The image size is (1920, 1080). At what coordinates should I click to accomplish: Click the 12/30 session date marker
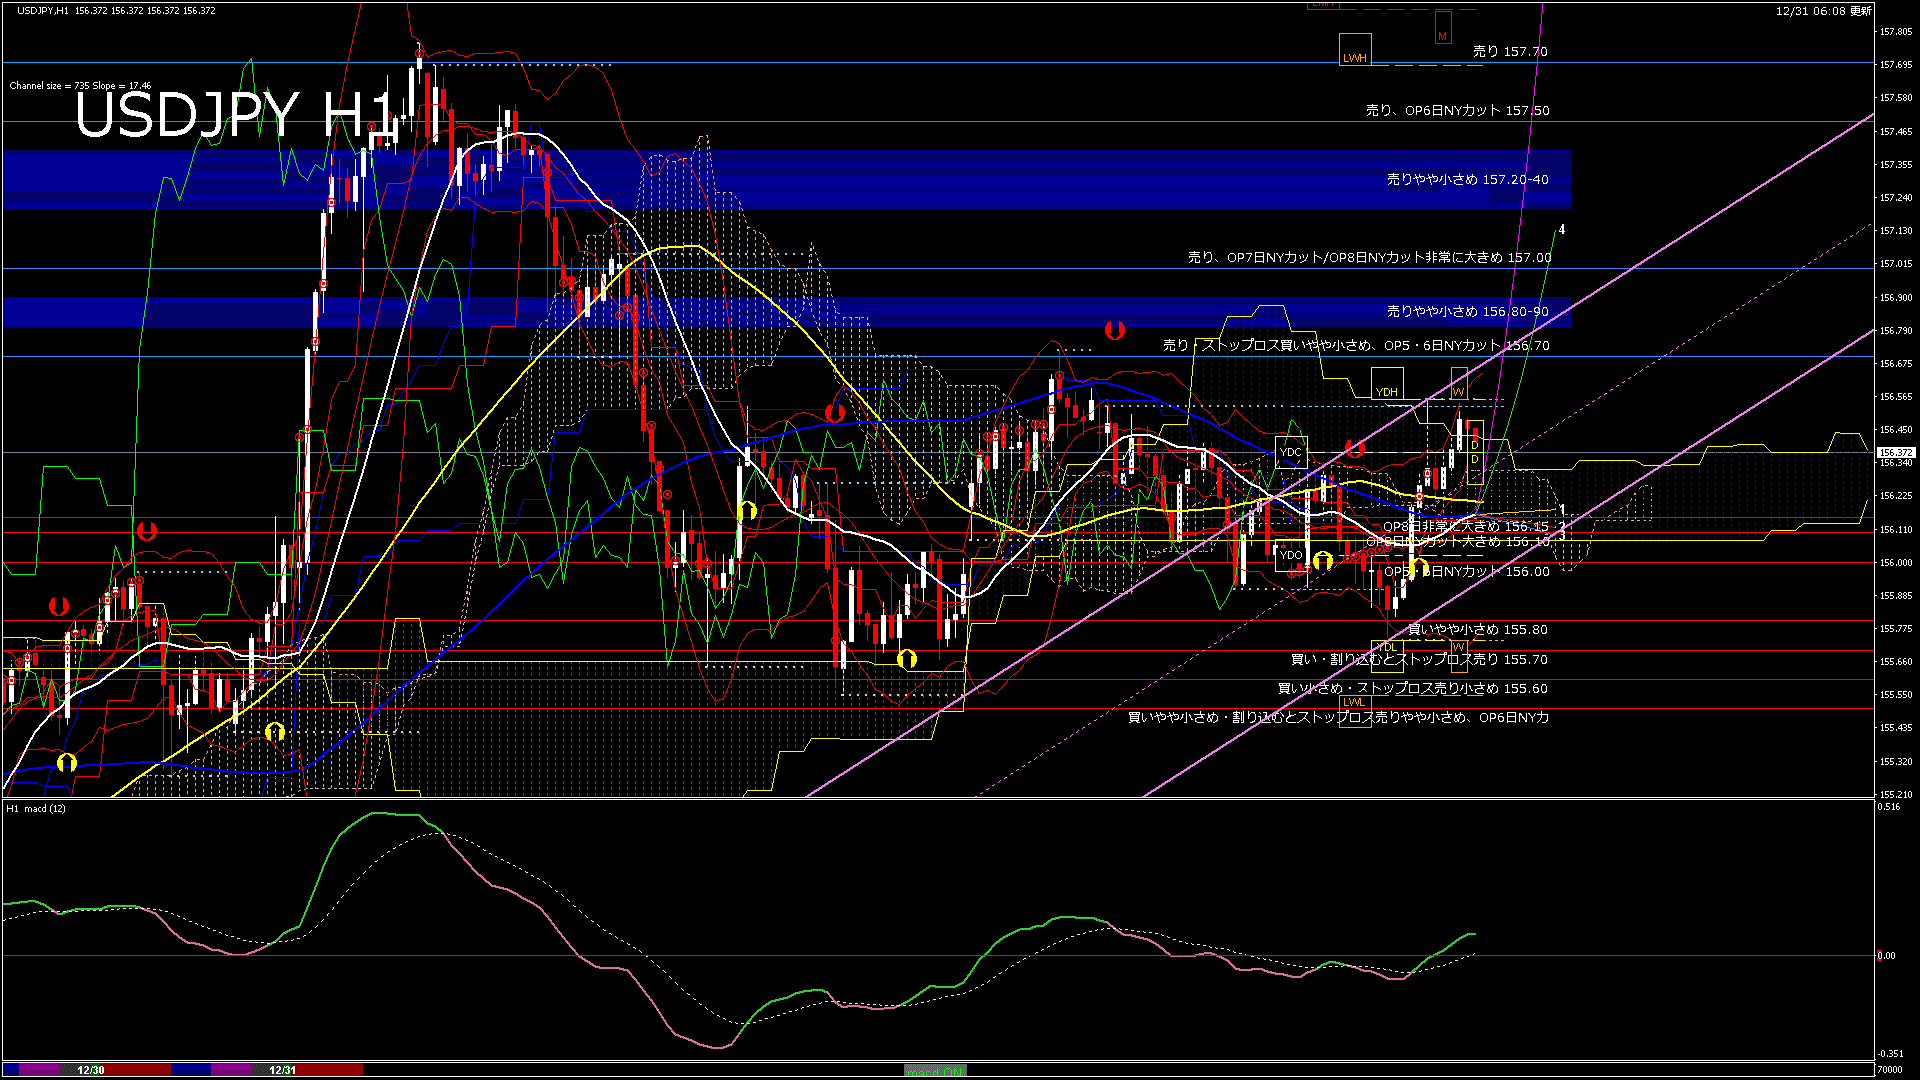tap(91, 1070)
